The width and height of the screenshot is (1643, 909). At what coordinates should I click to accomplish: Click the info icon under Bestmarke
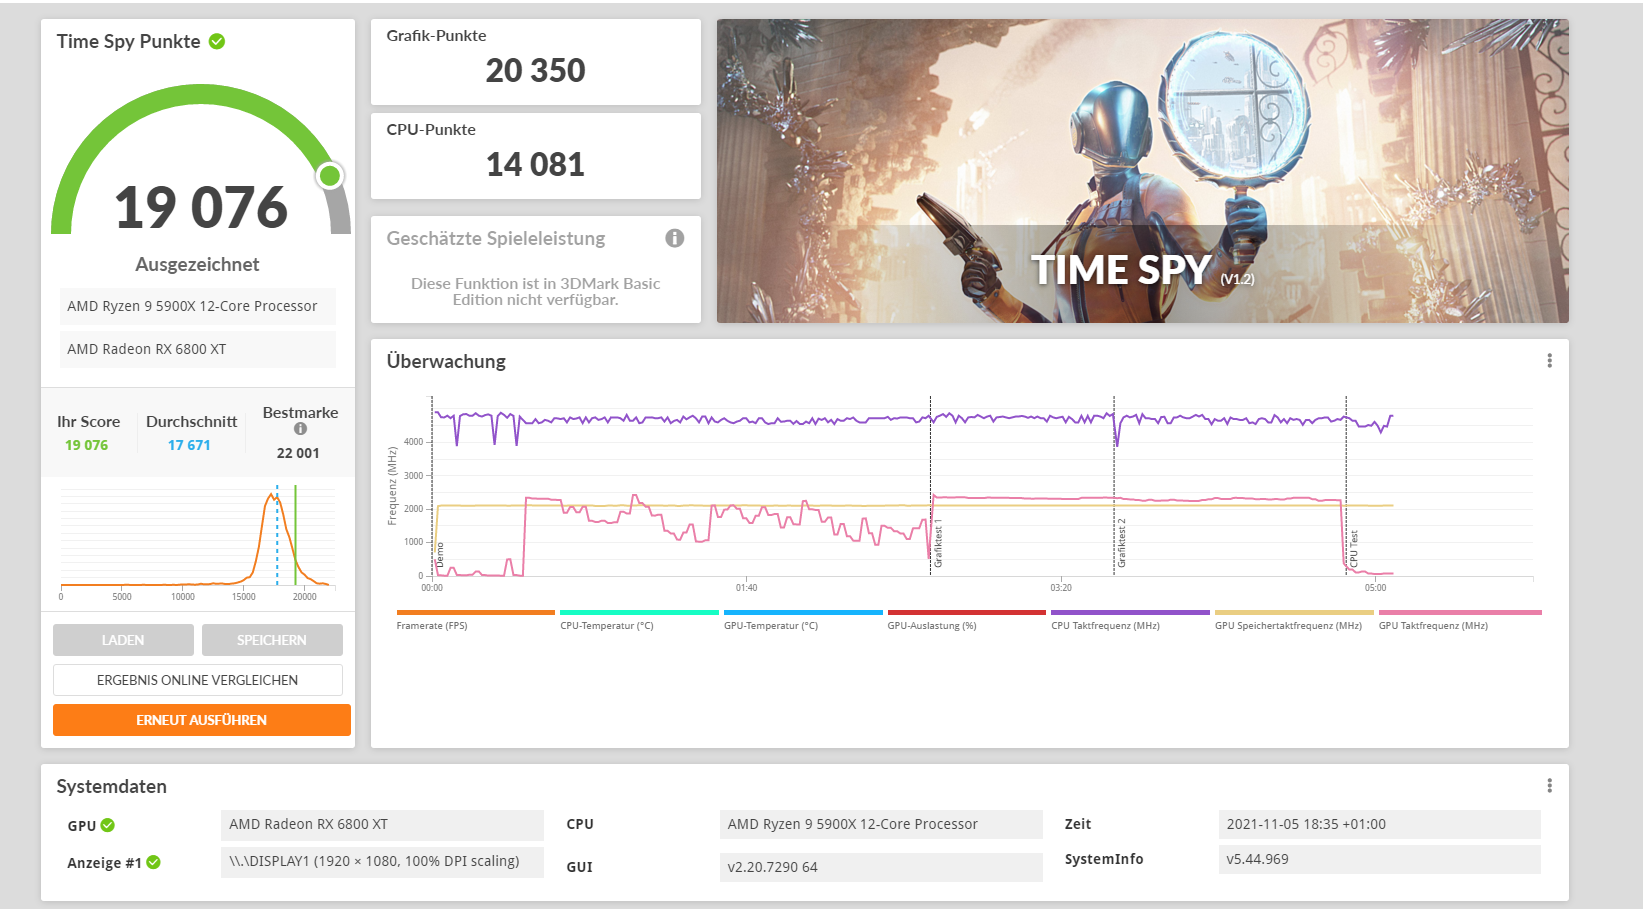300,429
